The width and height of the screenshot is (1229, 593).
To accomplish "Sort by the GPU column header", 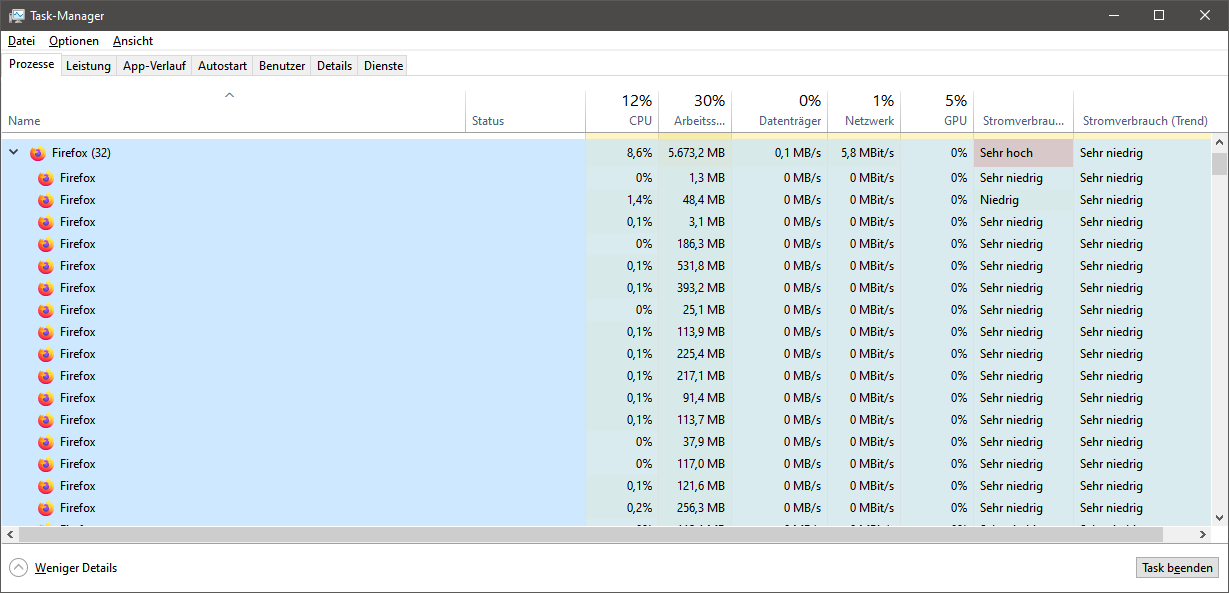I will coord(937,111).
